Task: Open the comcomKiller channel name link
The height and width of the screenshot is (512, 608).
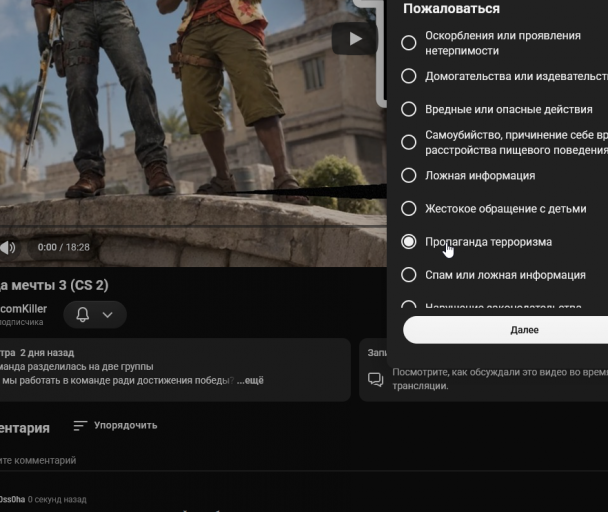Action: pos(23,309)
